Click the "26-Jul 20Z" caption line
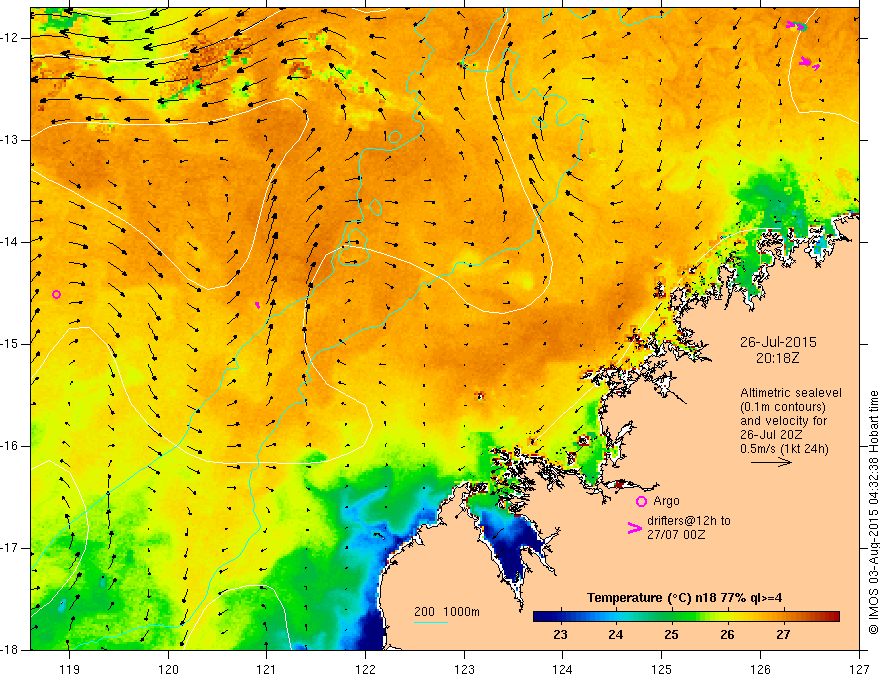This screenshot has height=680, width=880. [x=771, y=435]
